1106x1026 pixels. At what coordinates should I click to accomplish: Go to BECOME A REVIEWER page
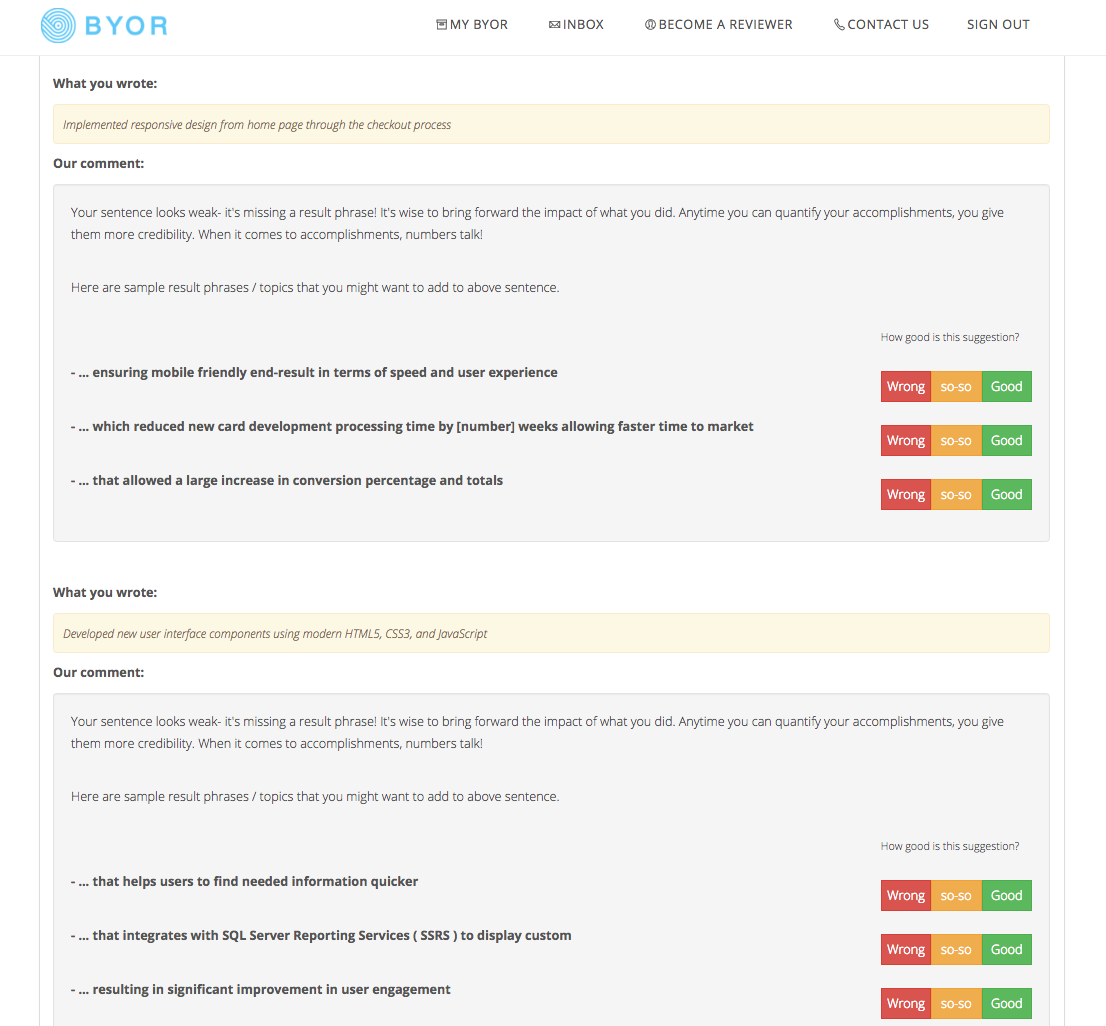click(x=719, y=25)
